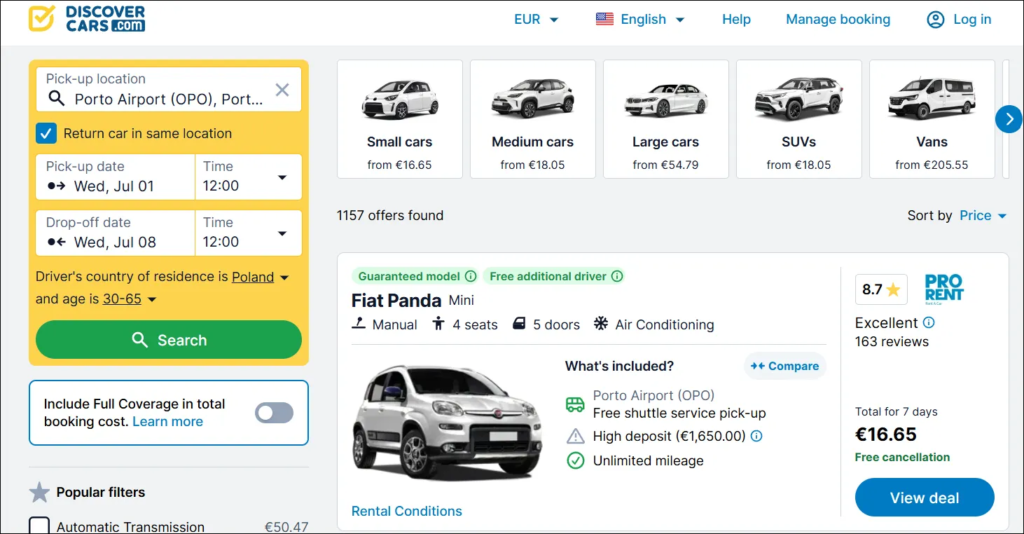Click the Fiat Panda title
The height and width of the screenshot is (534, 1024).
click(396, 300)
